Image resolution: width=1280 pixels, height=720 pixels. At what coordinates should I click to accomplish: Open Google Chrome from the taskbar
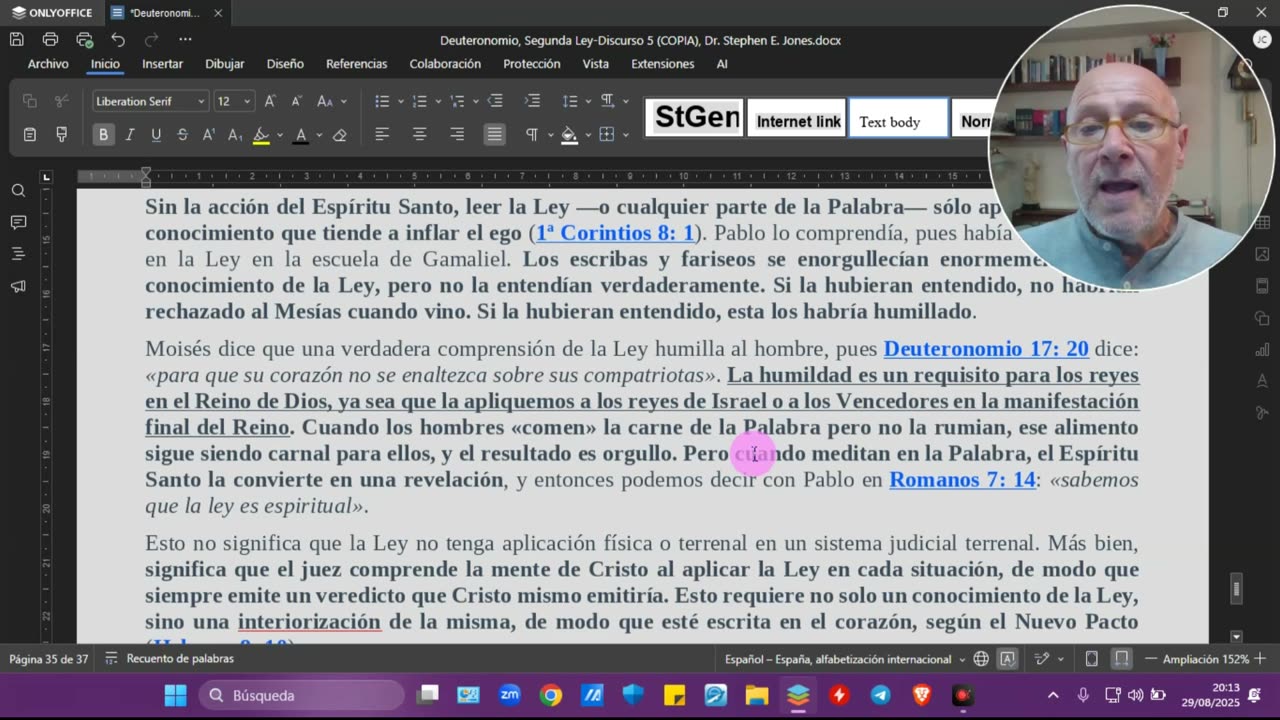(551, 695)
